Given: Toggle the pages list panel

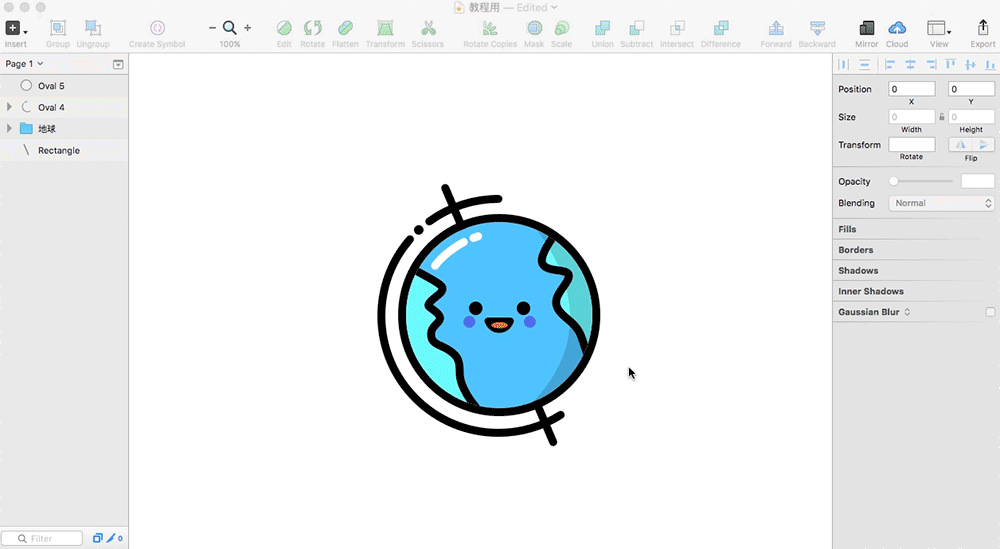Looking at the screenshot, I should click(x=118, y=64).
